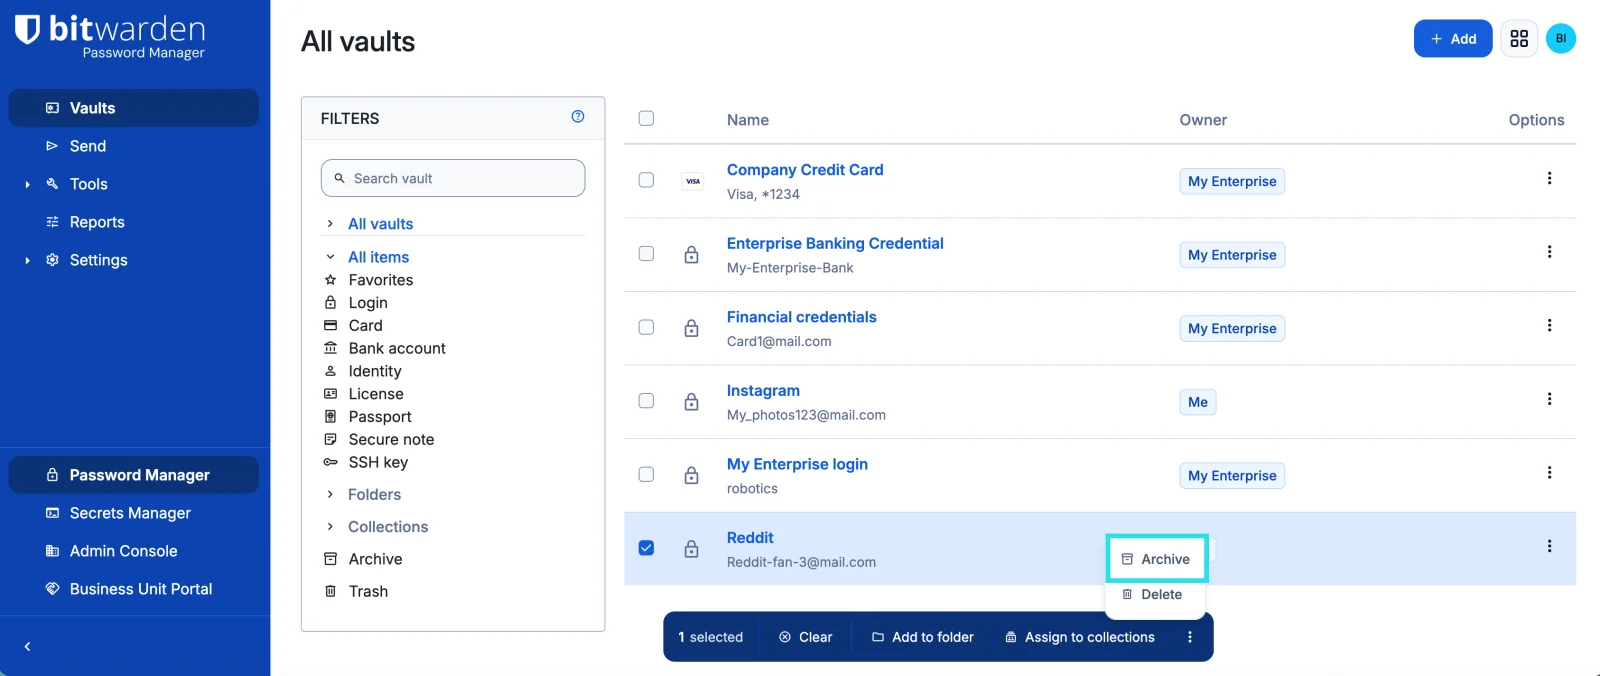Show the Archive filter
The image size is (1600, 676).
pos(375,559)
